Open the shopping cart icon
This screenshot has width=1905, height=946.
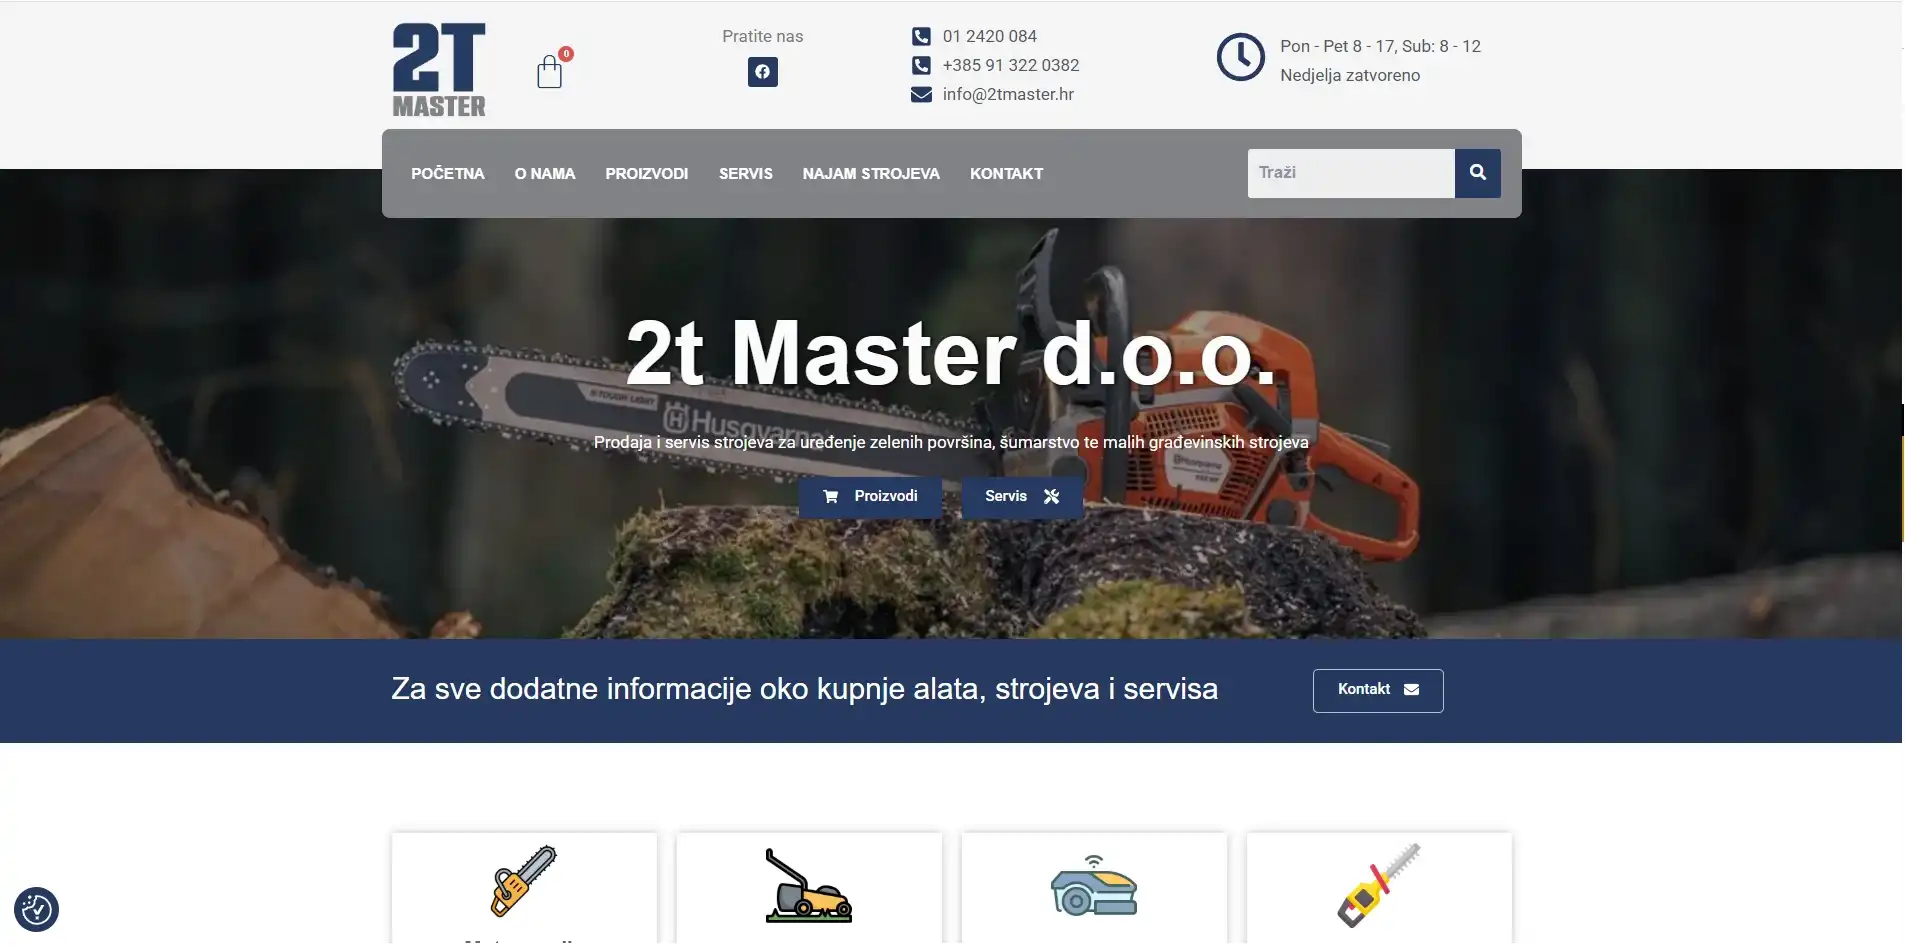[x=551, y=71]
